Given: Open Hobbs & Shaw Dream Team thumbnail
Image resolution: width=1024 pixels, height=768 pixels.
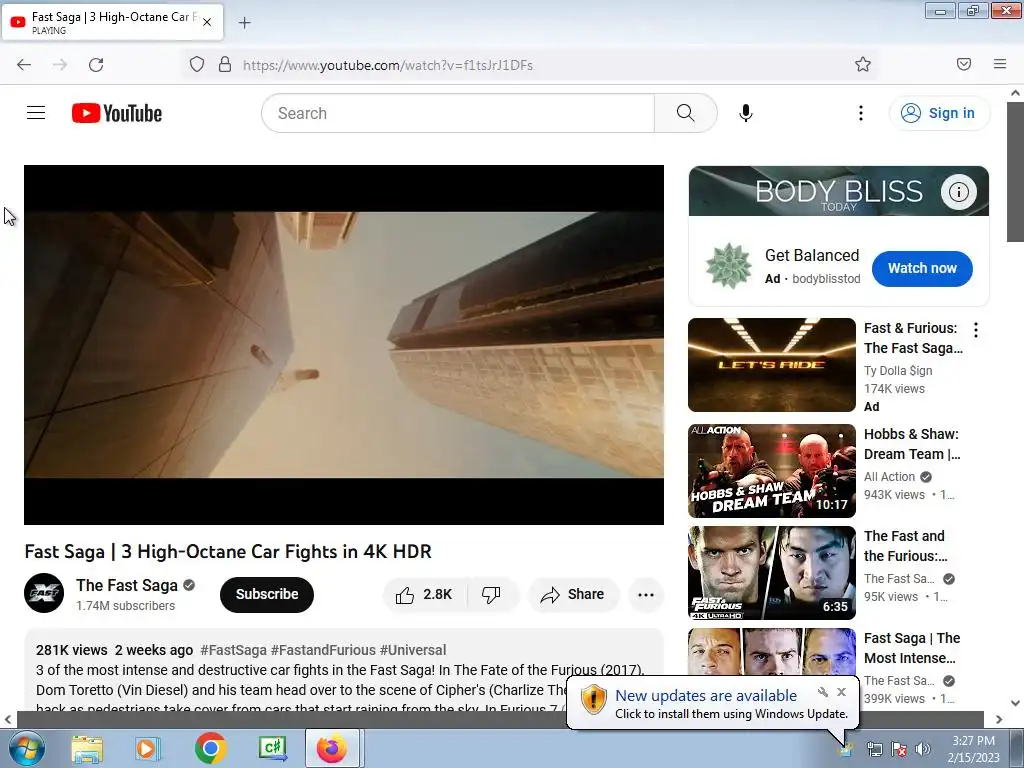Looking at the screenshot, I should pos(771,471).
